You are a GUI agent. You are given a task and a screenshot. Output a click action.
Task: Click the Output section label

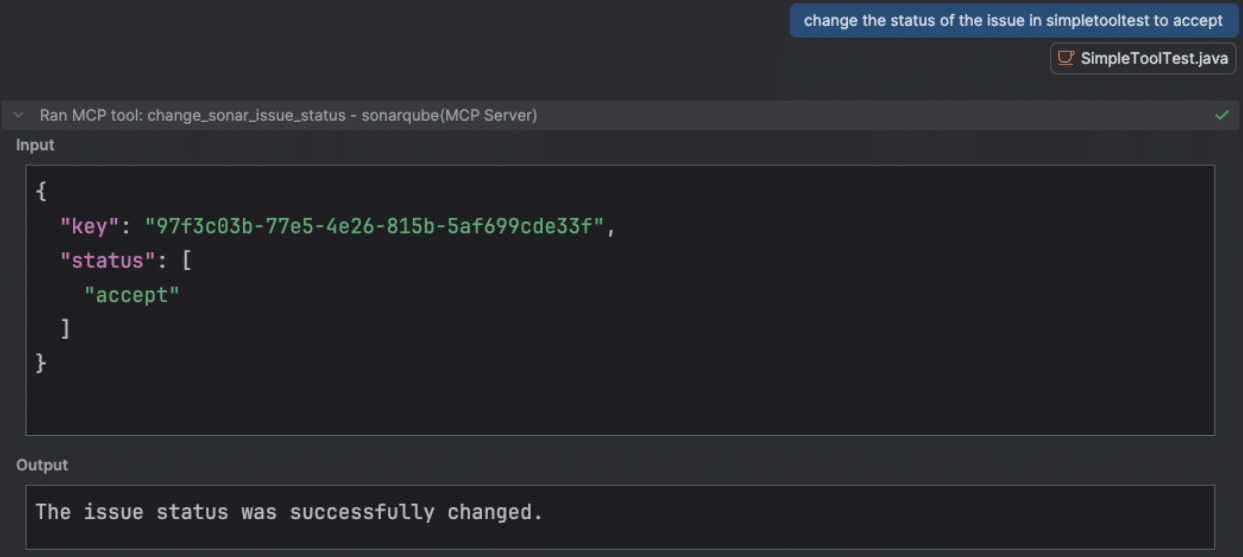[x=42, y=465]
